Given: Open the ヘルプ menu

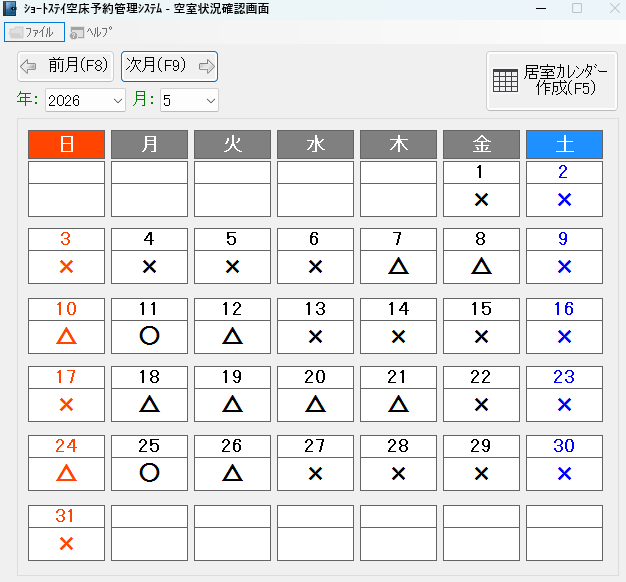Looking at the screenshot, I should (91, 32).
